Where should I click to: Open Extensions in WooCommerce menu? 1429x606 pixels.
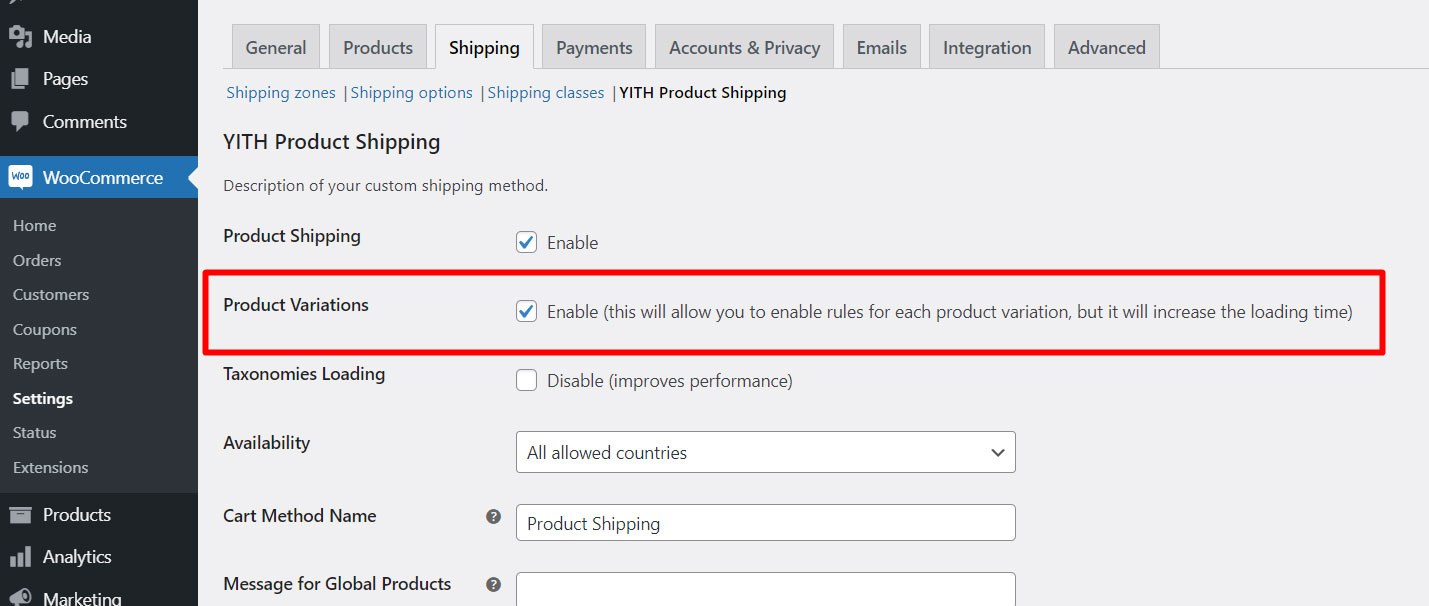pyautogui.click(x=51, y=467)
